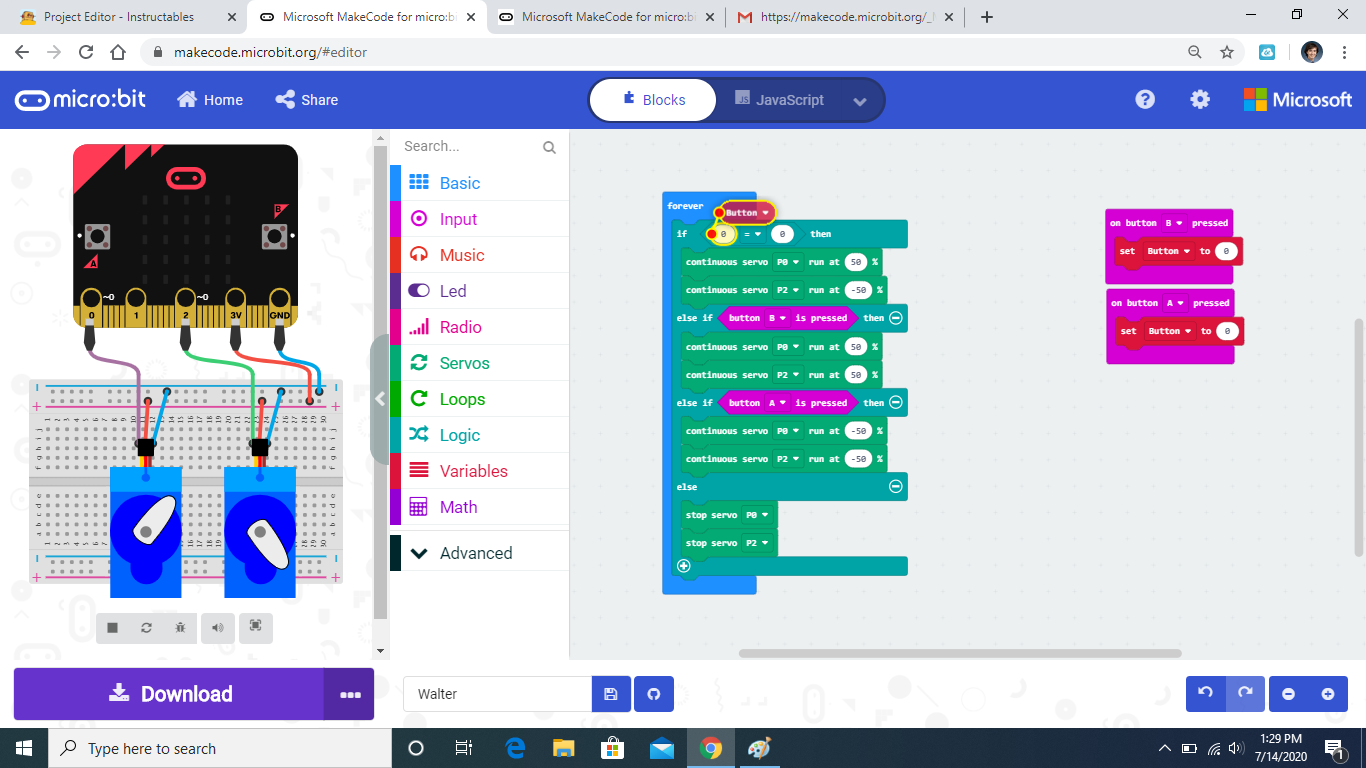Switch the editor to Blocks view

(654, 100)
